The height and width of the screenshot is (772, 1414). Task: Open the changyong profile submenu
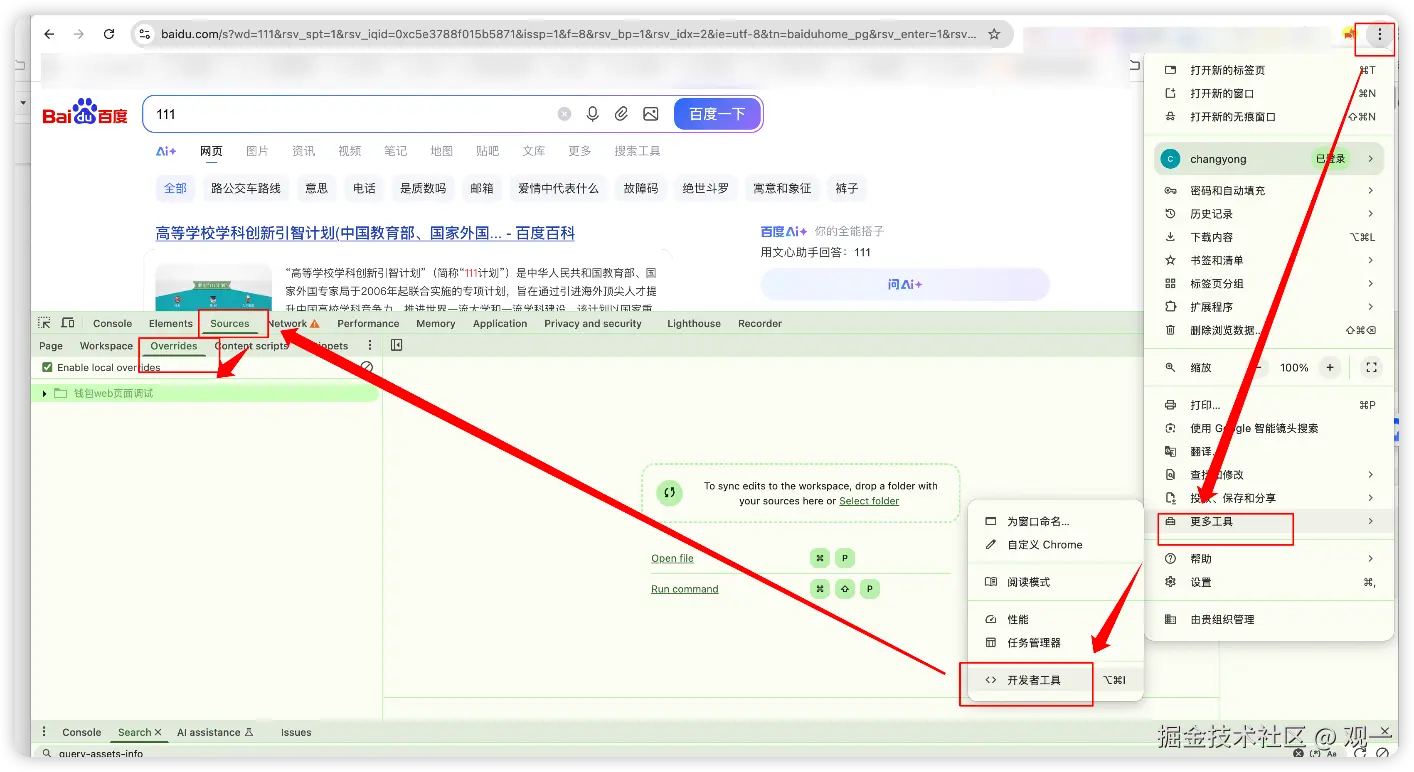(1270, 159)
